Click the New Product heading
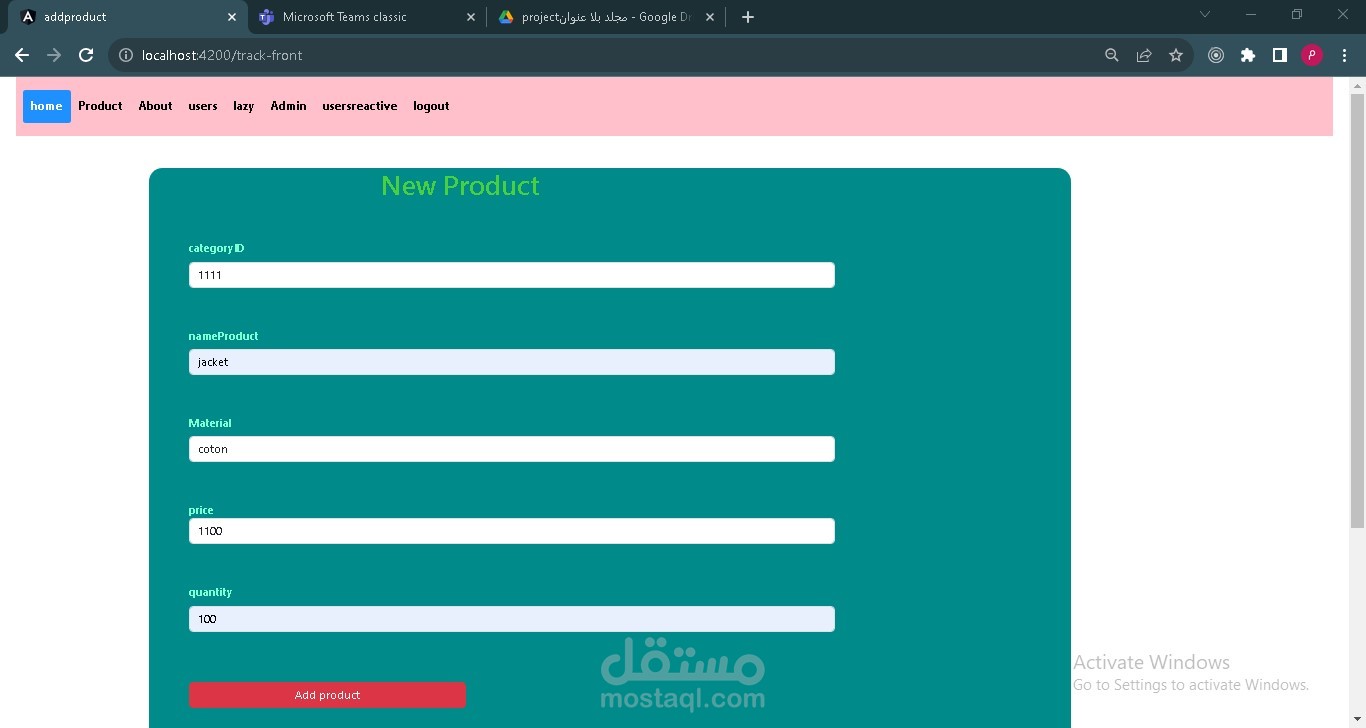This screenshot has height=728, width=1366. point(460,186)
